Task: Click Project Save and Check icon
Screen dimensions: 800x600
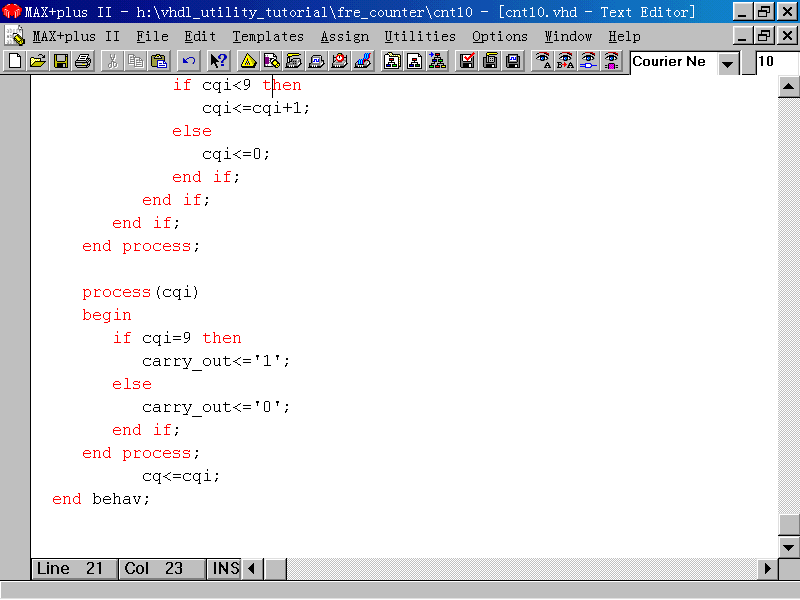Action: pos(467,61)
